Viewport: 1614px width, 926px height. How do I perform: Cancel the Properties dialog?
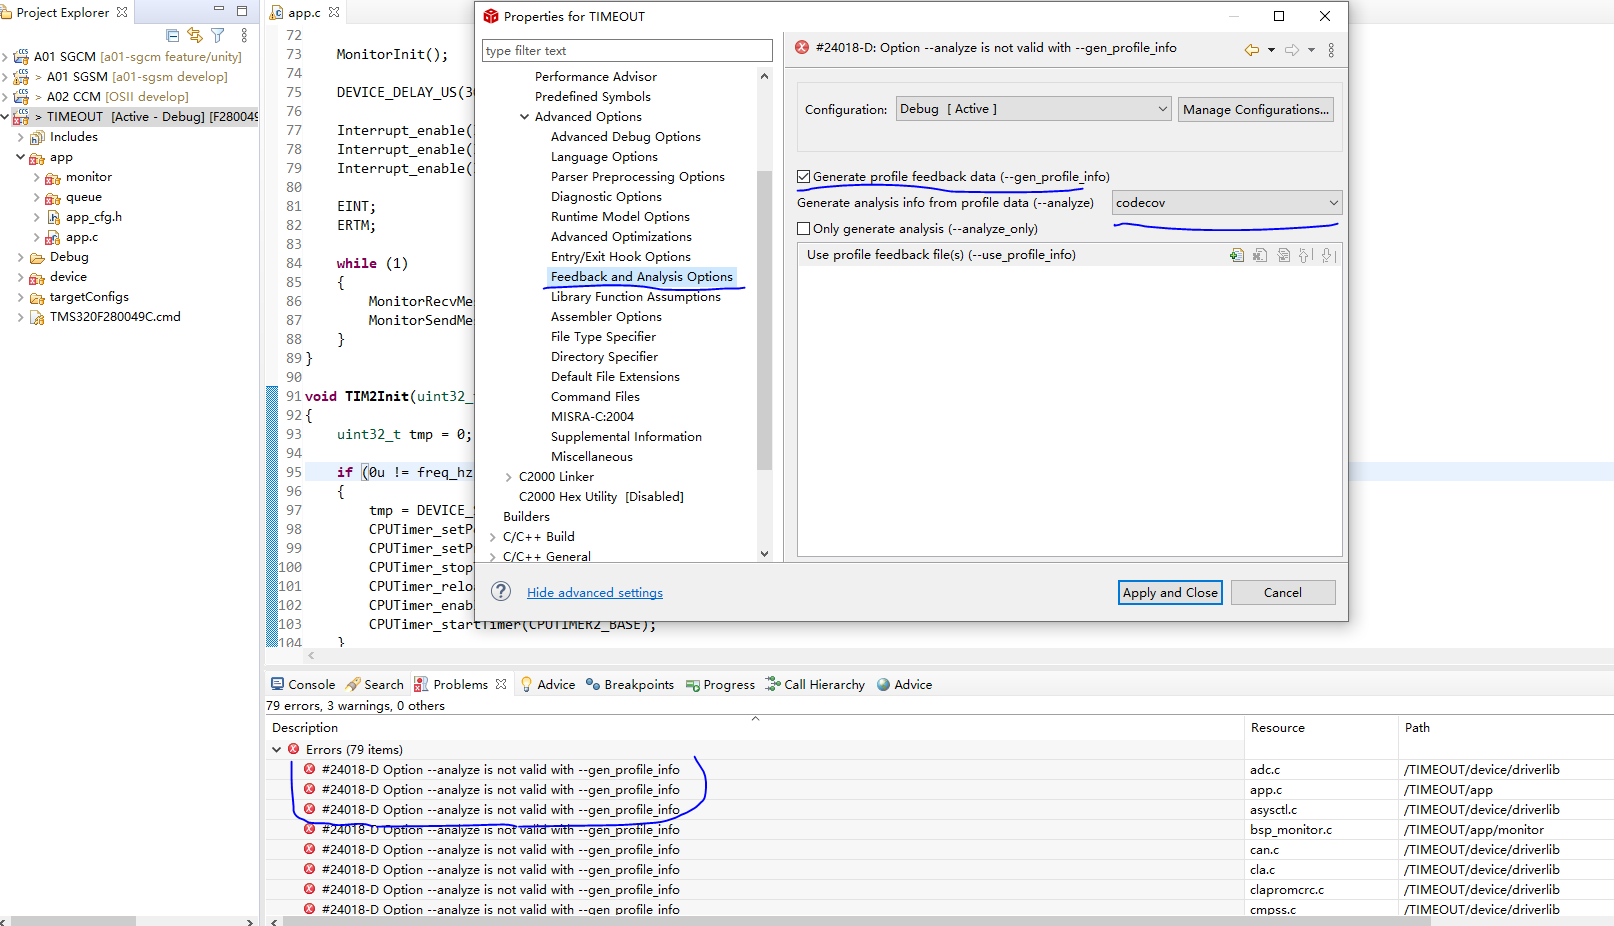pos(1283,593)
